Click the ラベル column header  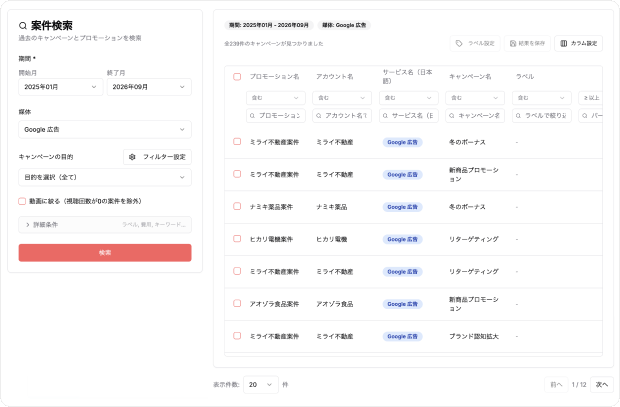[x=525, y=77]
